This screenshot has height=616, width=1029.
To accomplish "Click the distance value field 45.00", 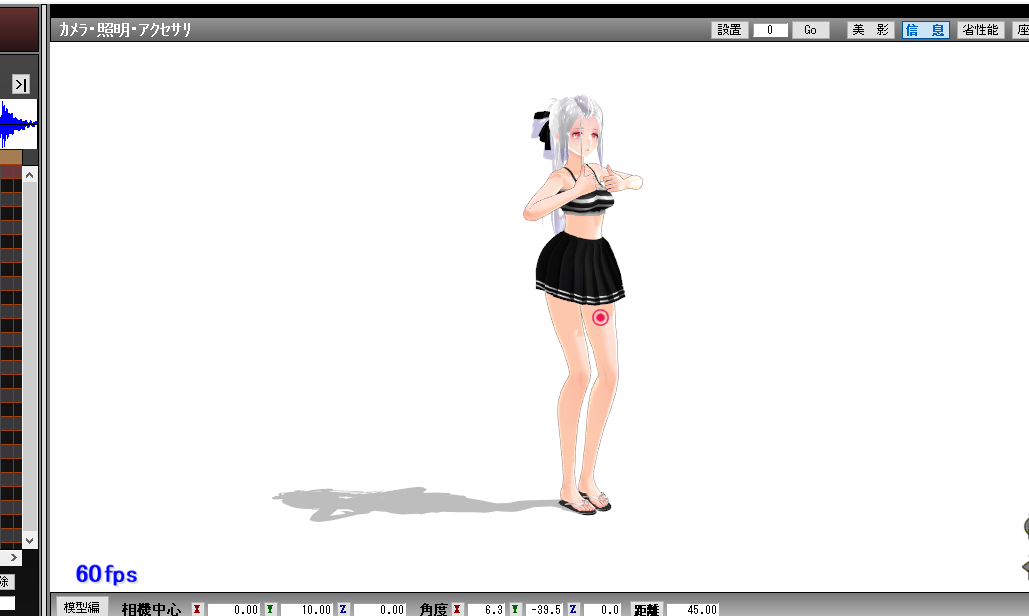I will [x=692, y=609].
